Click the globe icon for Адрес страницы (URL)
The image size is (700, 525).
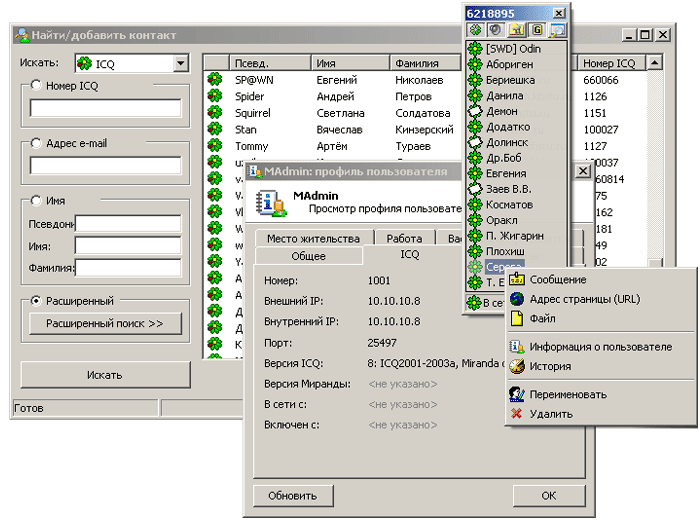click(516, 299)
